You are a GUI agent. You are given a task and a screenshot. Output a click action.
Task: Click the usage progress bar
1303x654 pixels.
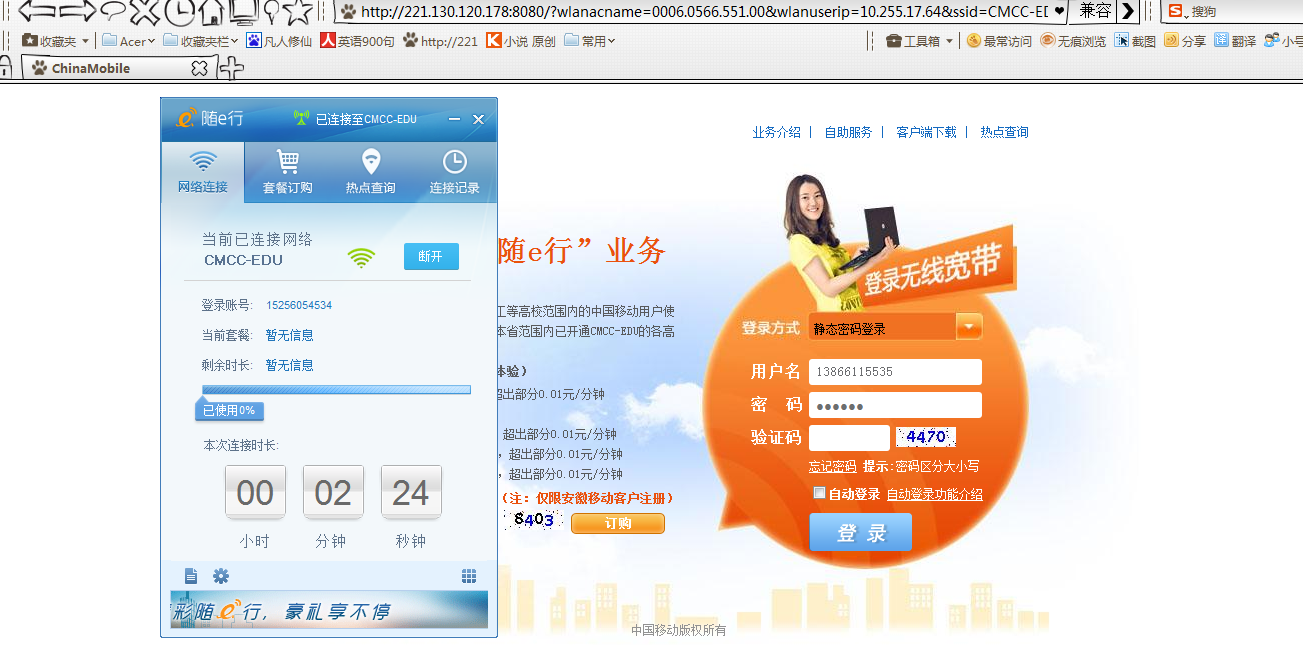336,390
